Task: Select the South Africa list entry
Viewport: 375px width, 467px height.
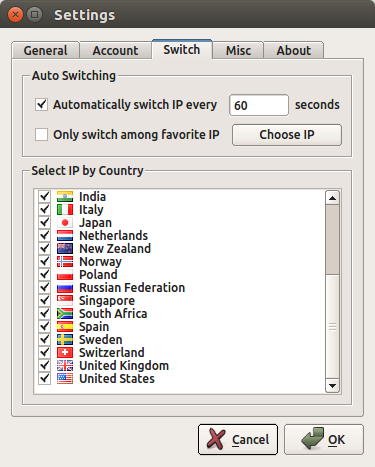Action: 113,314
